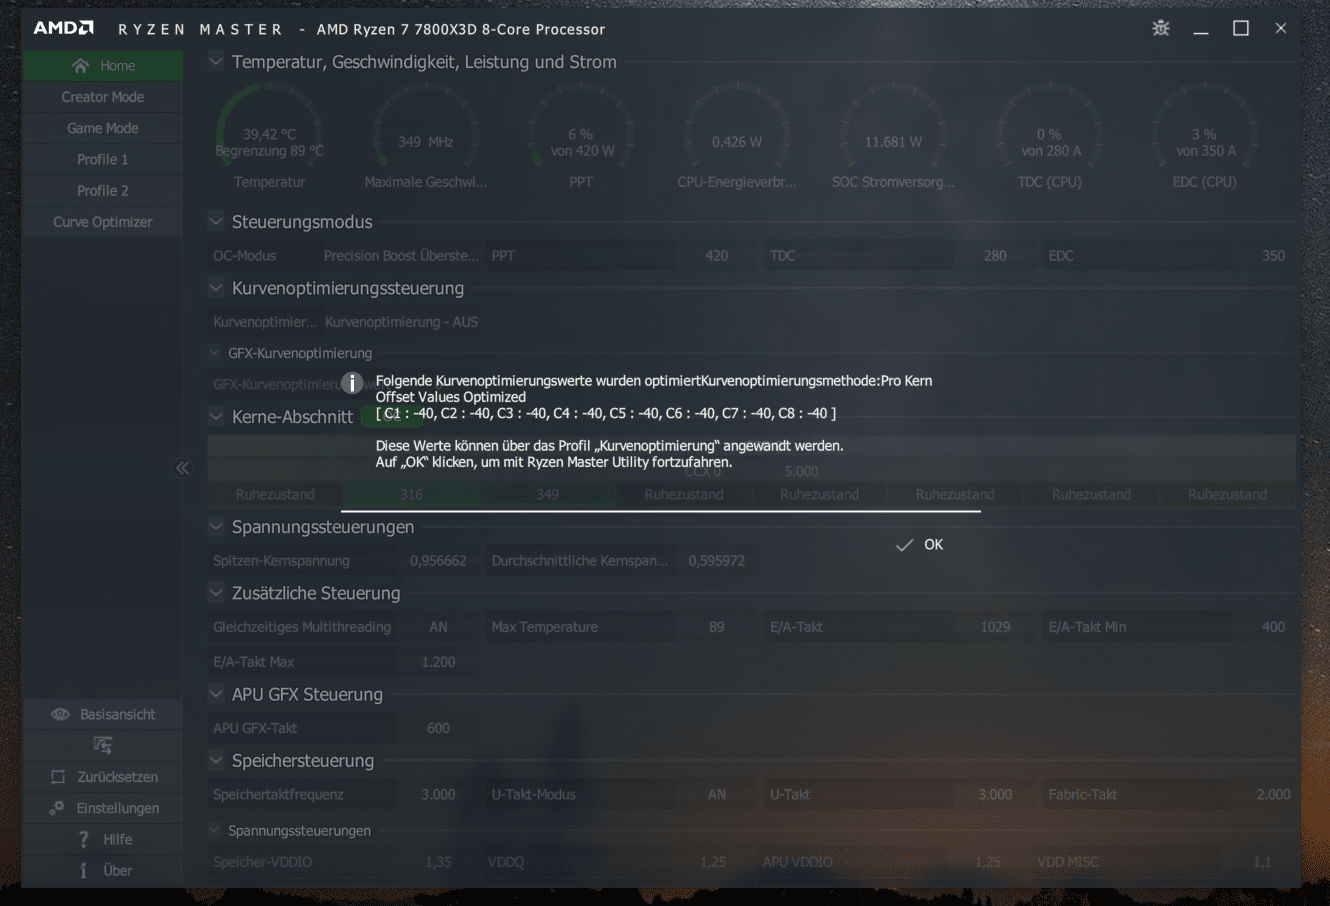Select Profile 1

[x=103, y=159]
